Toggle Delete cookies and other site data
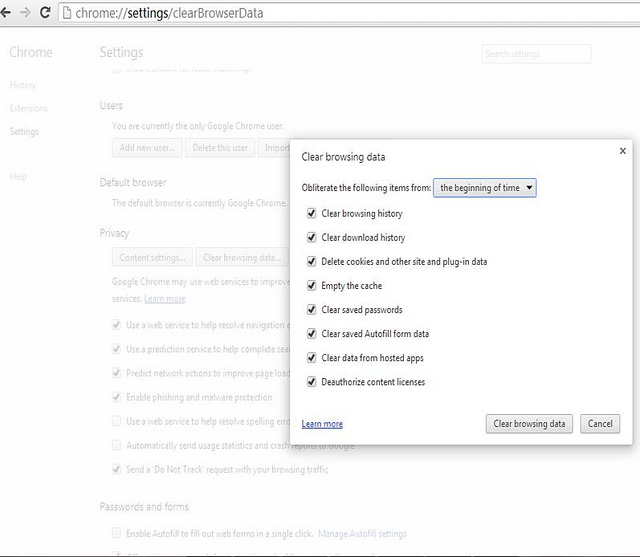640x557 pixels. click(311, 262)
